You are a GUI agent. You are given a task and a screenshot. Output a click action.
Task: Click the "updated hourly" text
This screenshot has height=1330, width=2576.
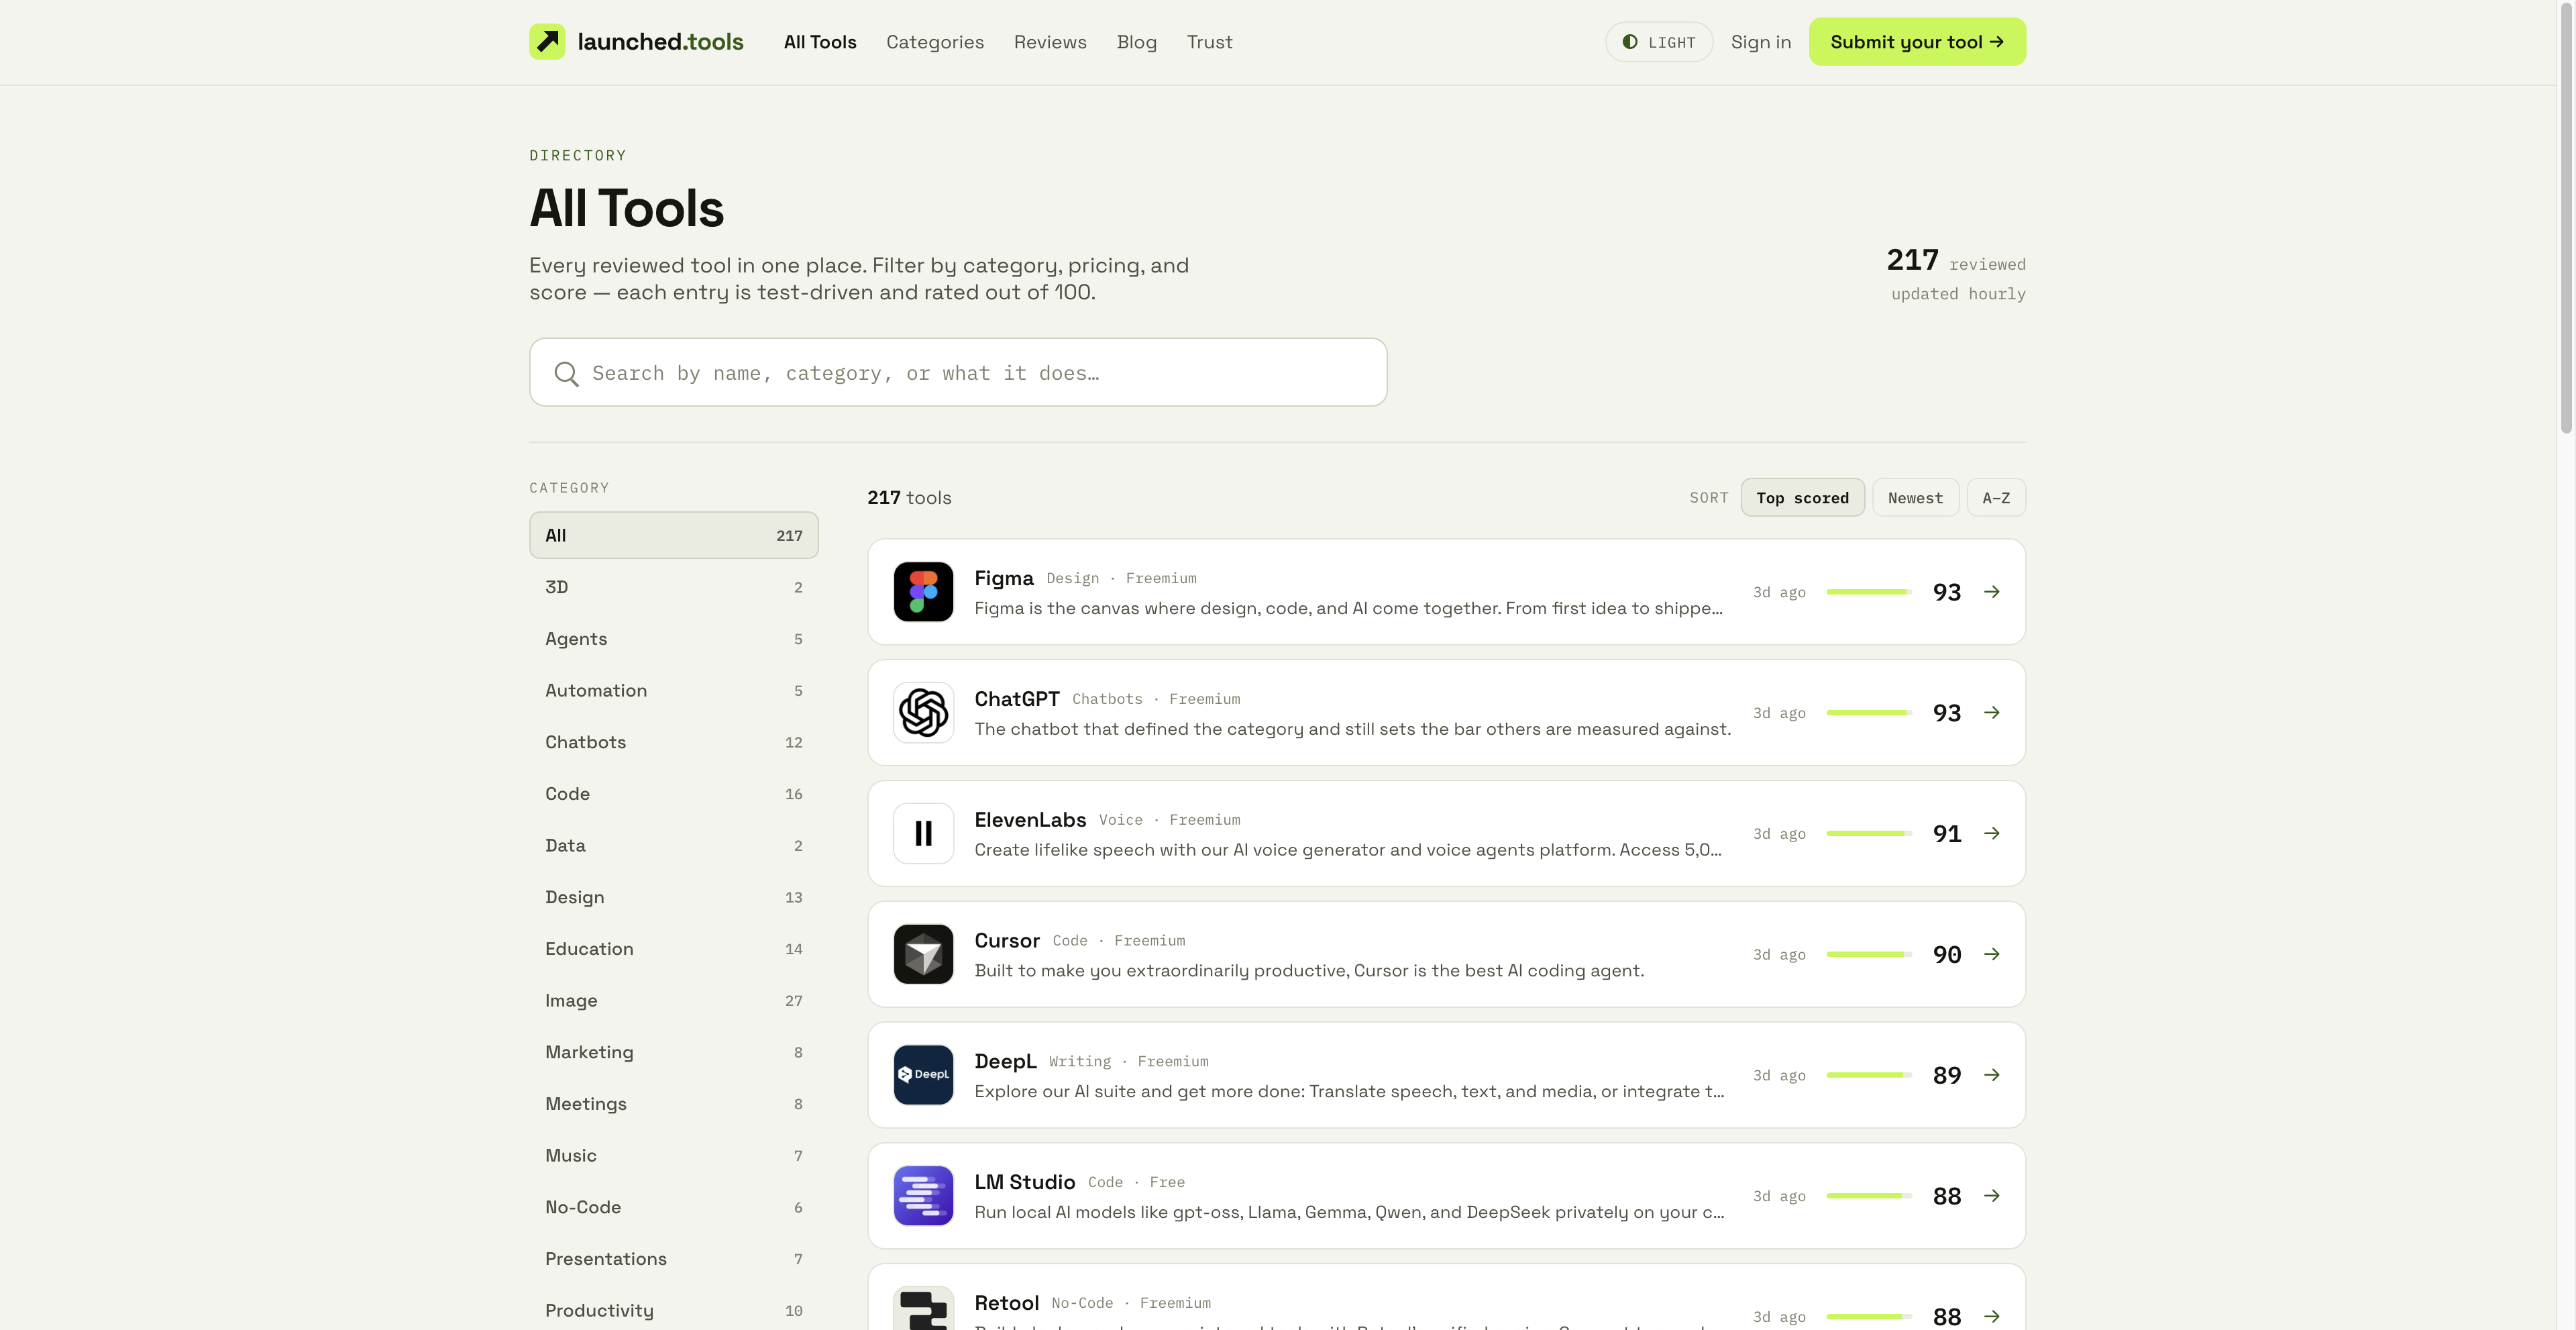1958,294
